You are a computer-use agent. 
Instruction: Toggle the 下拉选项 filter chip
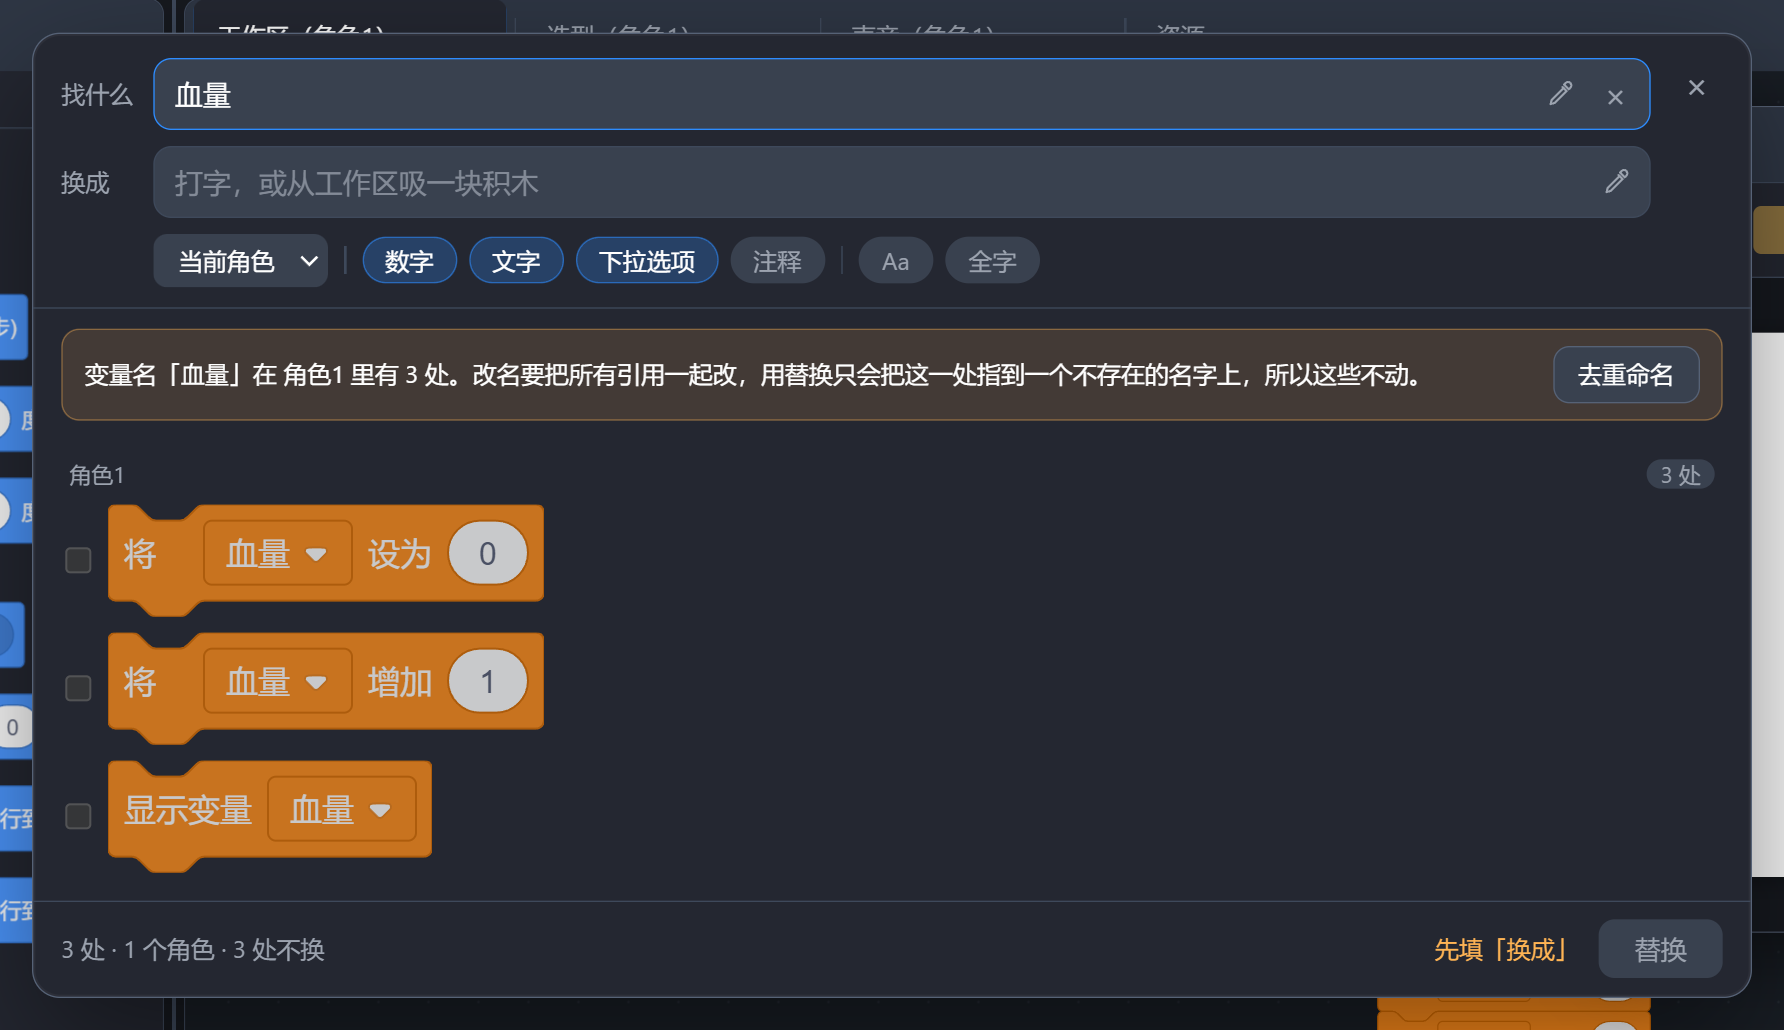(647, 261)
